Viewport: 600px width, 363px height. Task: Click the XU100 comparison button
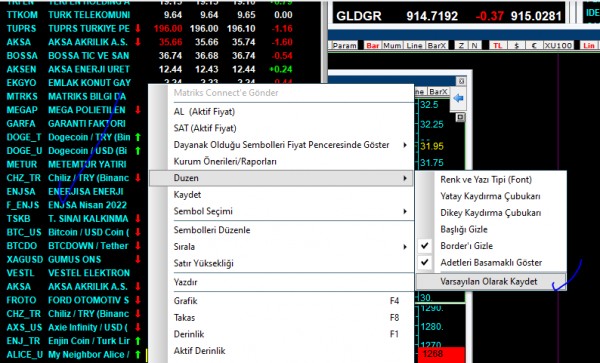(558, 46)
